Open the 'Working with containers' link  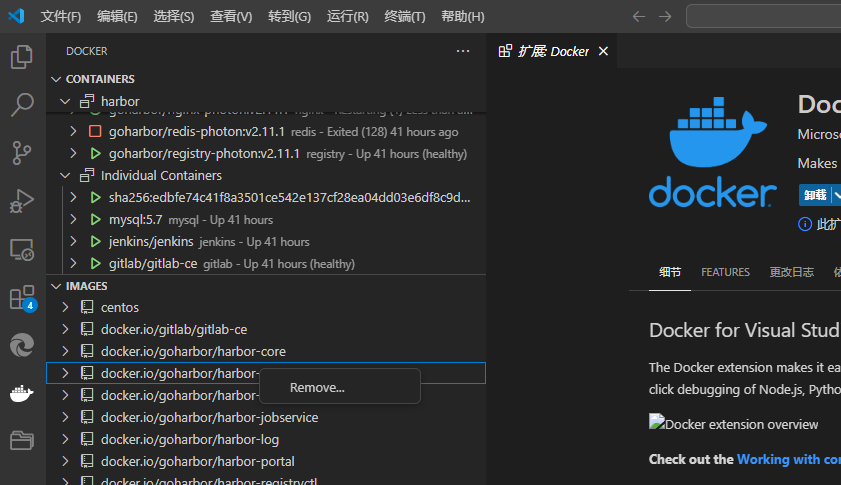point(788,459)
